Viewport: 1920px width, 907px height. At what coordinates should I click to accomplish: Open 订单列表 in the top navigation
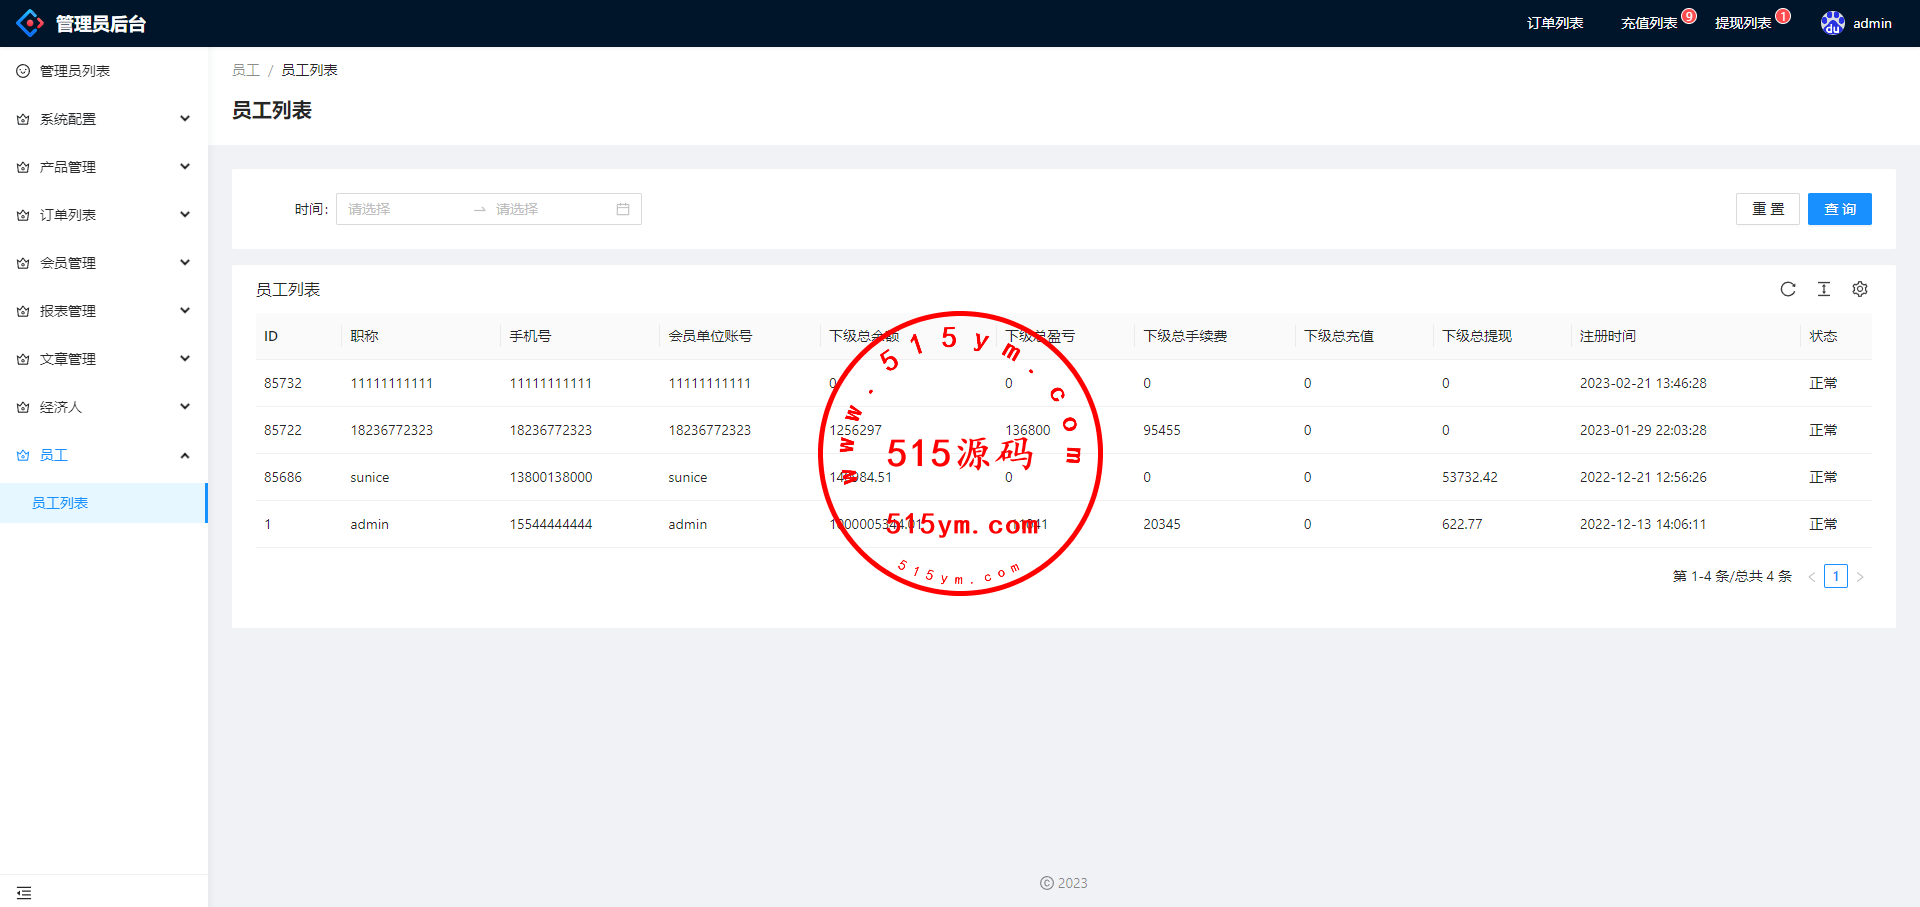click(1554, 23)
